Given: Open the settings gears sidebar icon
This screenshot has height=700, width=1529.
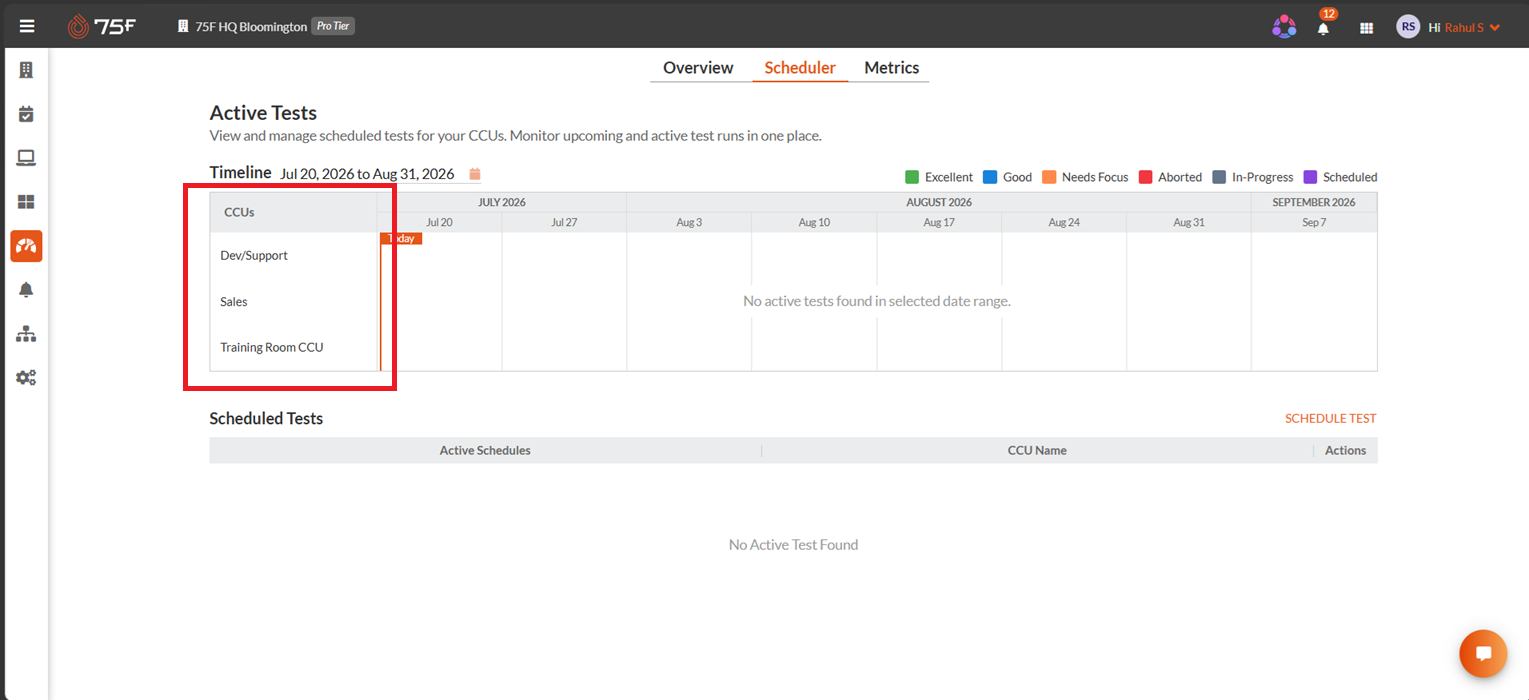Looking at the screenshot, I should click(x=26, y=378).
